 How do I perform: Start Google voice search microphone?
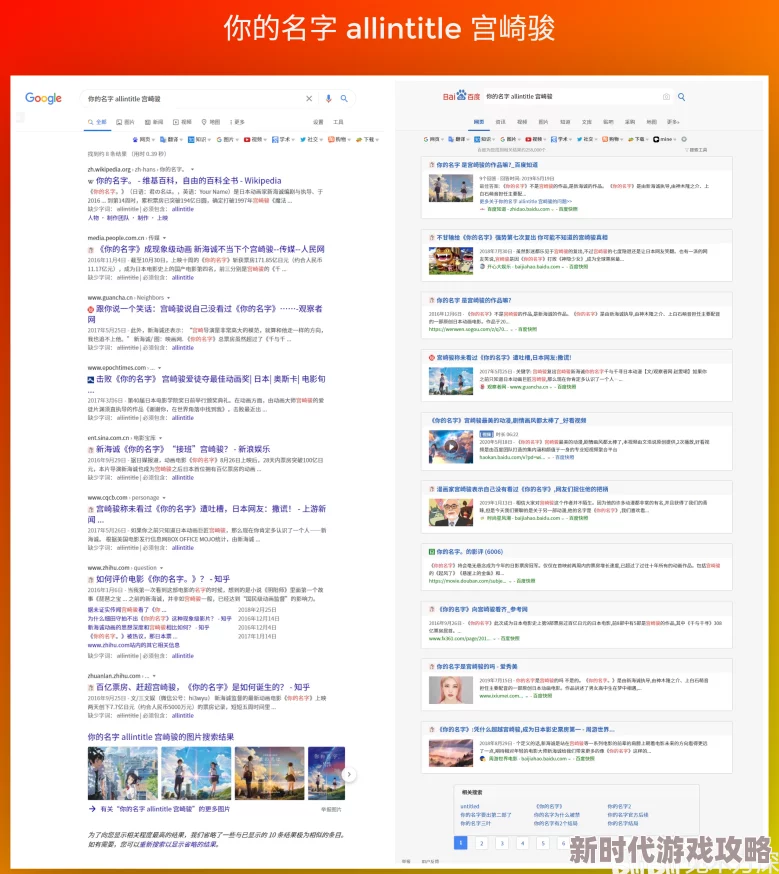tap(328, 99)
